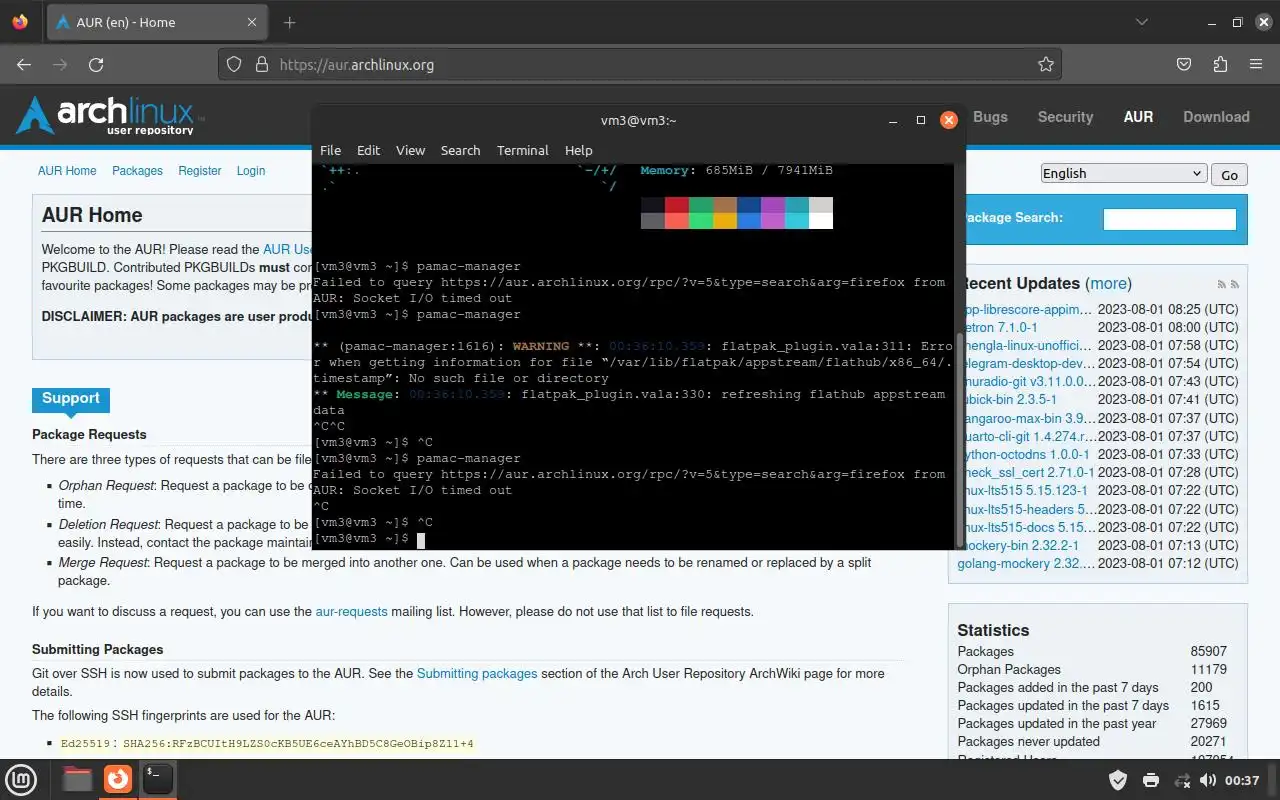
Task: Open the Bugs nav link
Action: 990,117
